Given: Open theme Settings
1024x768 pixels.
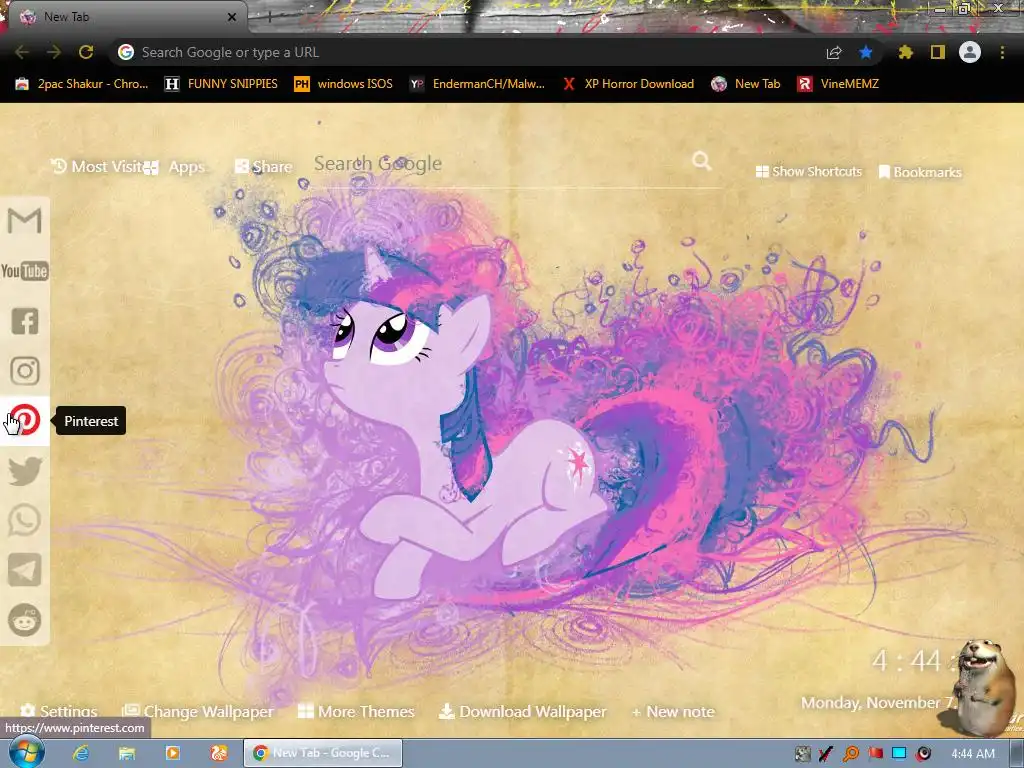Looking at the screenshot, I should pyautogui.click(x=59, y=711).
